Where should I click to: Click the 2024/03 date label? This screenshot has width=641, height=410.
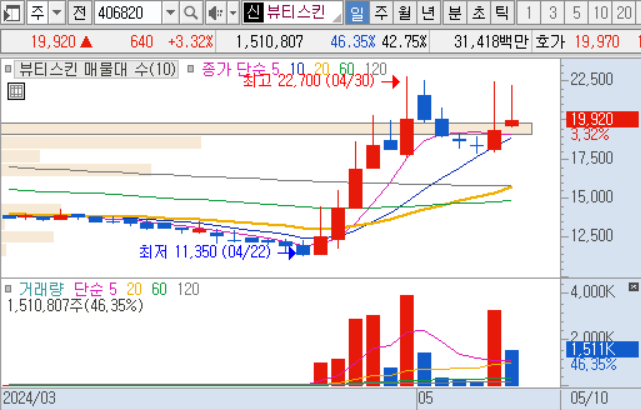point(29,398)
